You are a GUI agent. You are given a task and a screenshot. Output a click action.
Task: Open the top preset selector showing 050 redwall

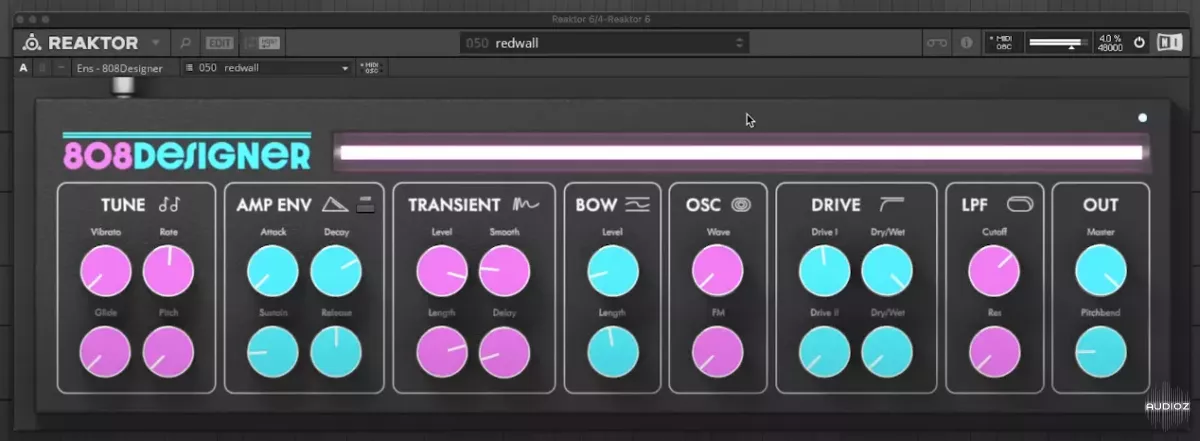pyautogui.click(x=605, y=43)
